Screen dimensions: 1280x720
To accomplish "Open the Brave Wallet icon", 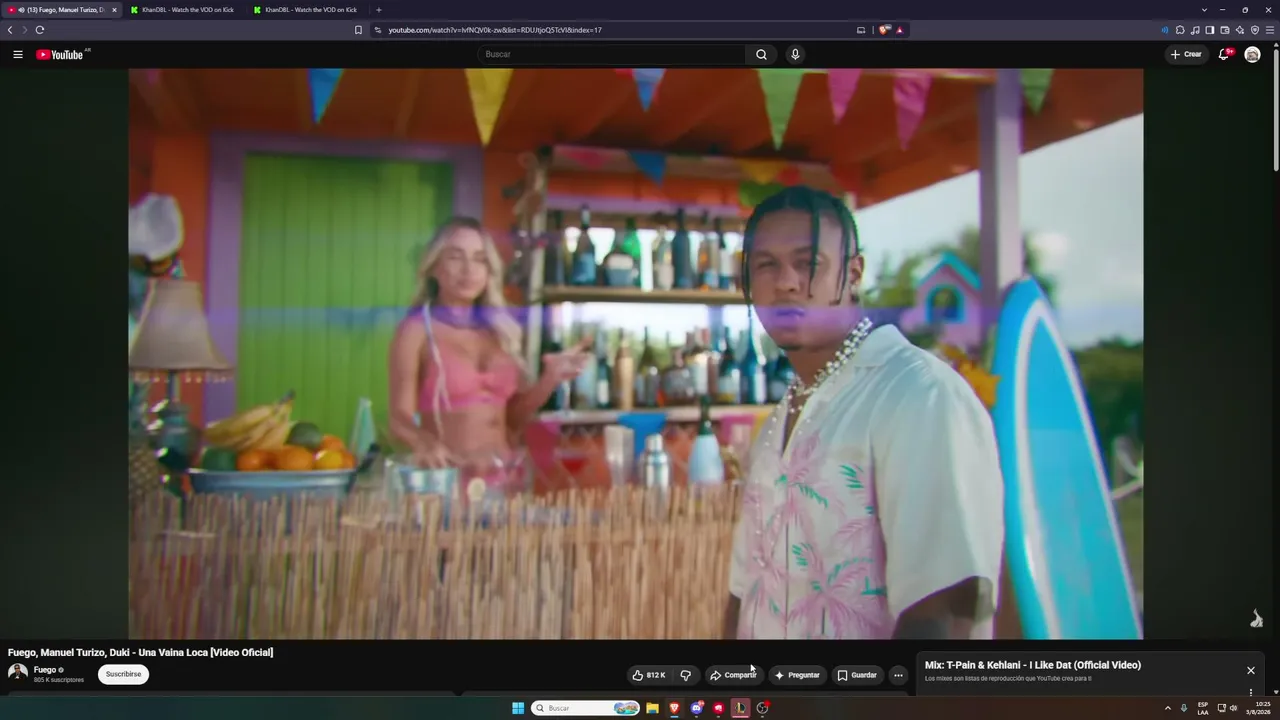I will coord(1225,30).
